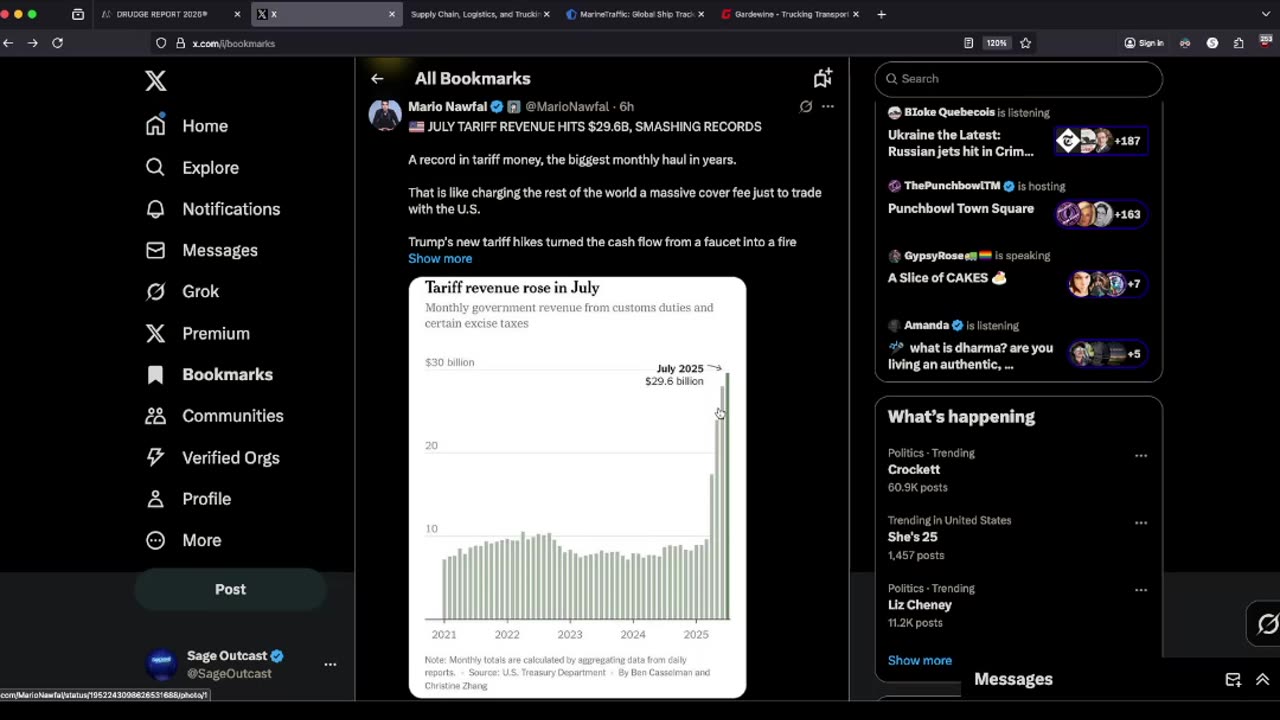The width and height of the screenshot is (1280, 720).
Task: Open the list all tabs dropdown
Action: 1266,14
